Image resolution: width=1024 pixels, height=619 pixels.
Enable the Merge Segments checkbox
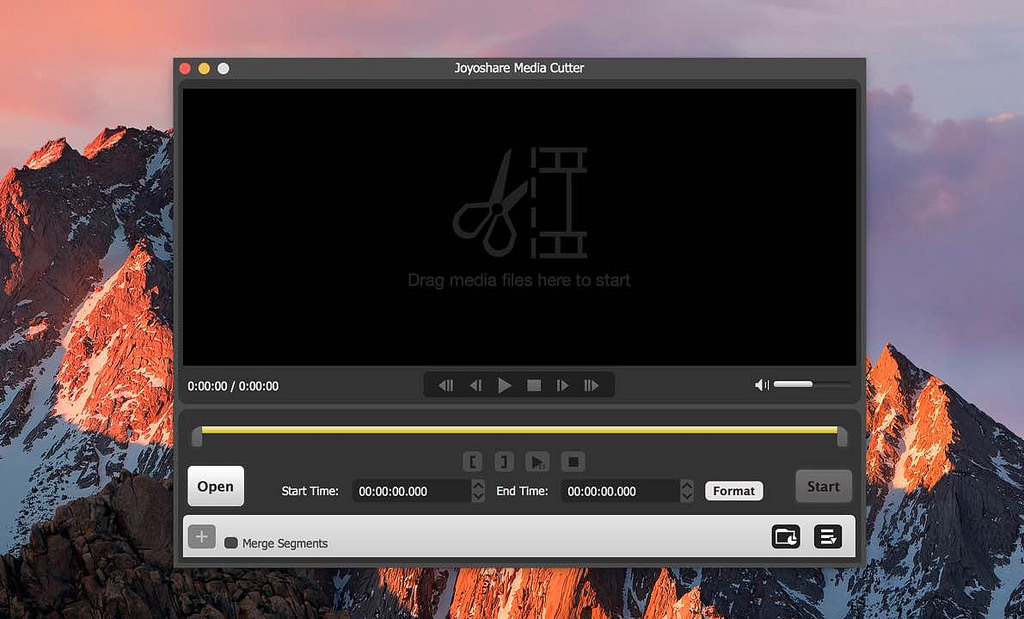click(x=231, y=543)
